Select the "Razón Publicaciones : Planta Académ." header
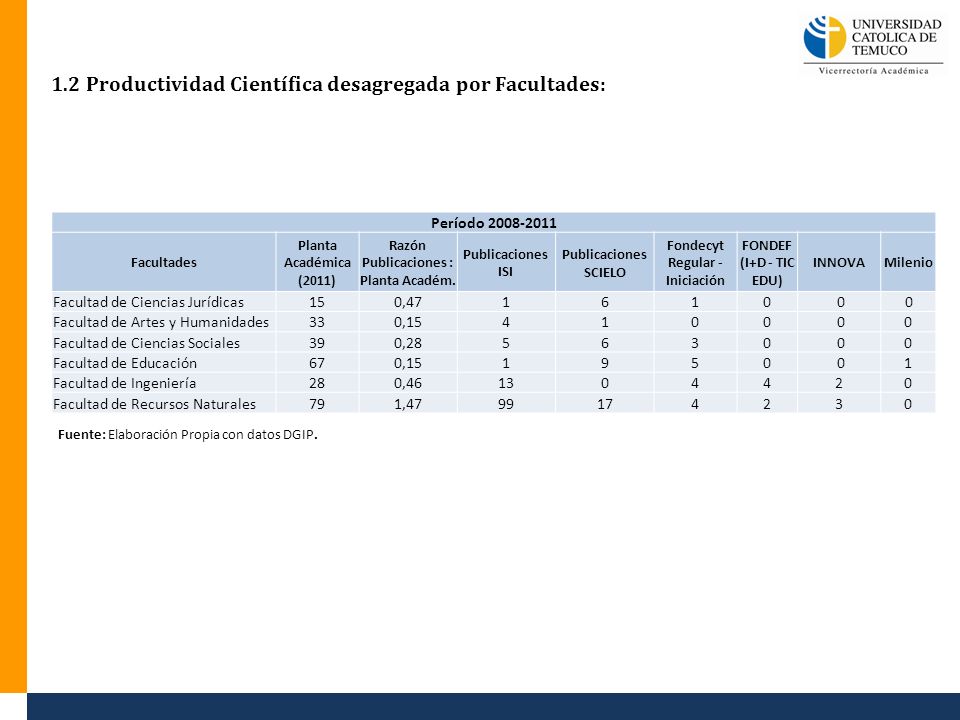960x720 pixels. click(x=408, y=263)
